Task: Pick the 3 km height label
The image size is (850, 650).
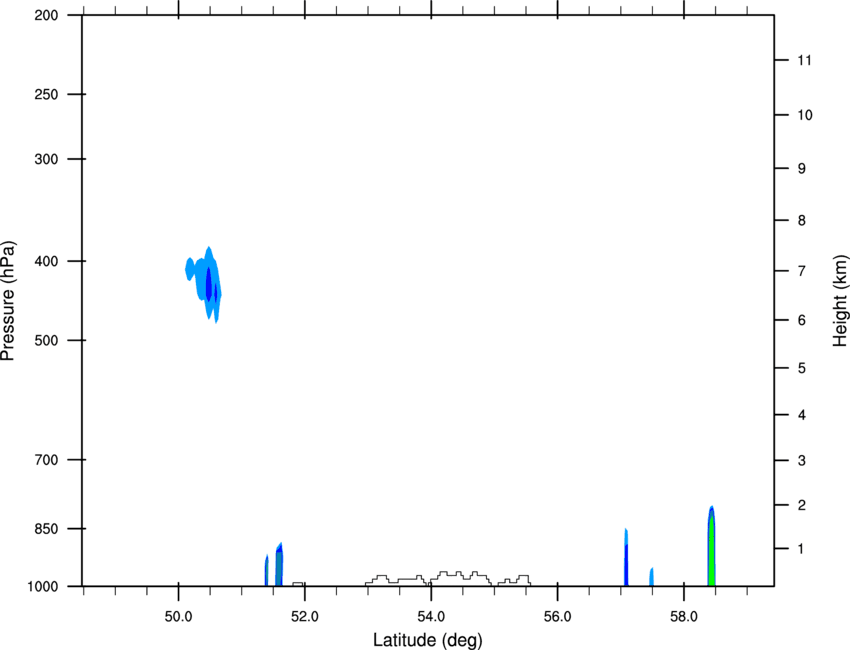Action: coord(802,460)
